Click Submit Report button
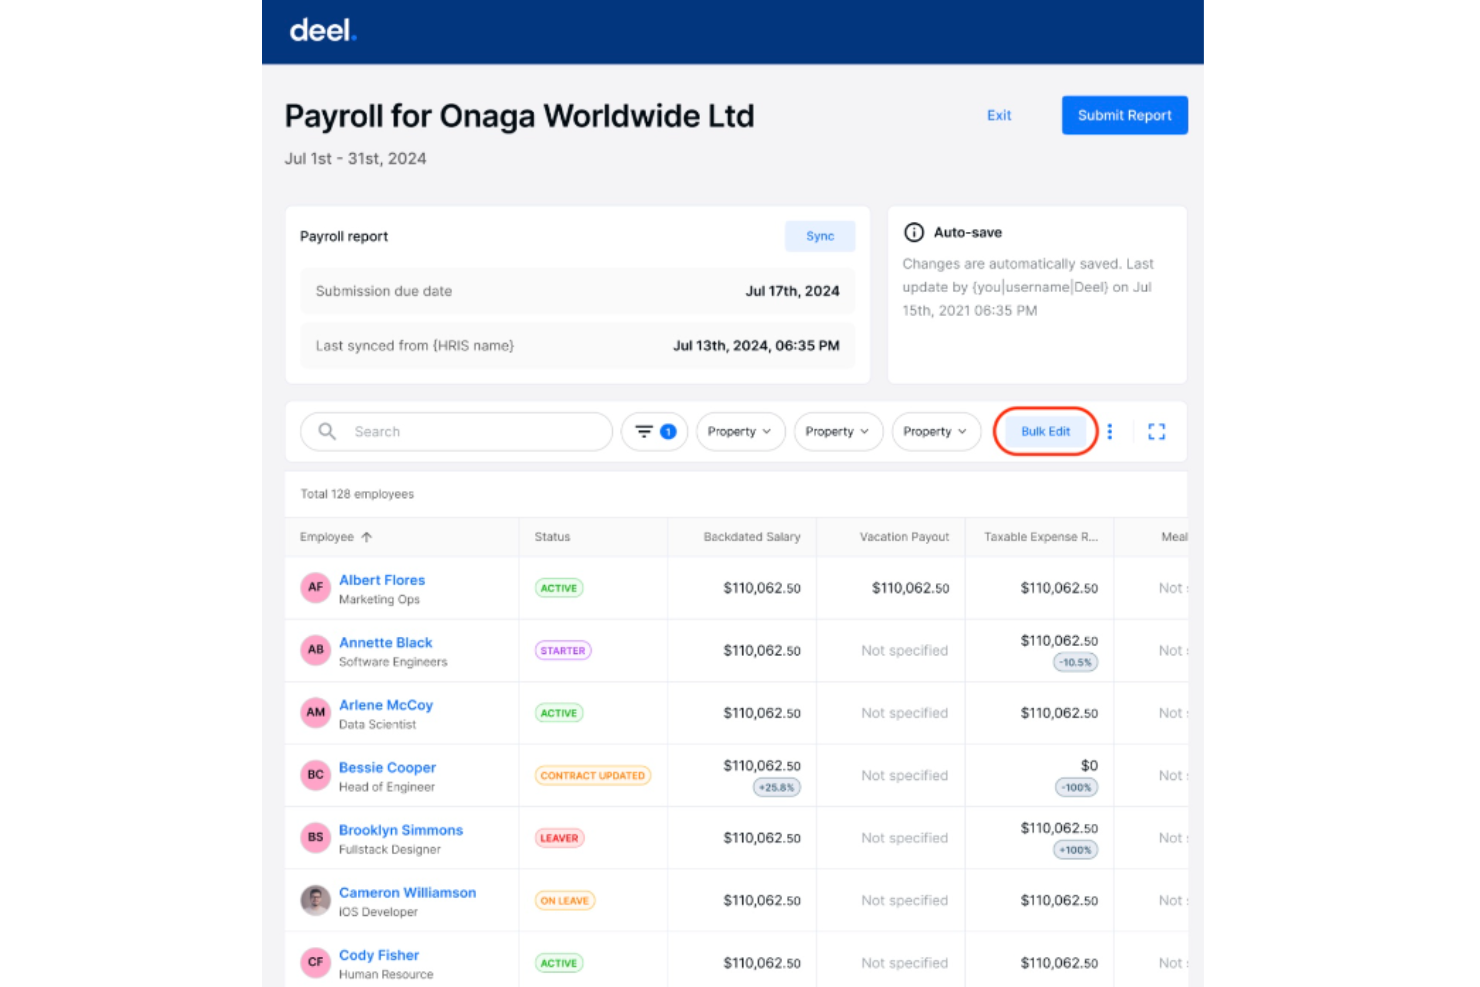Image resolution: width=1480 pixels, height=987 pixels. click(x=1125, y=115)
